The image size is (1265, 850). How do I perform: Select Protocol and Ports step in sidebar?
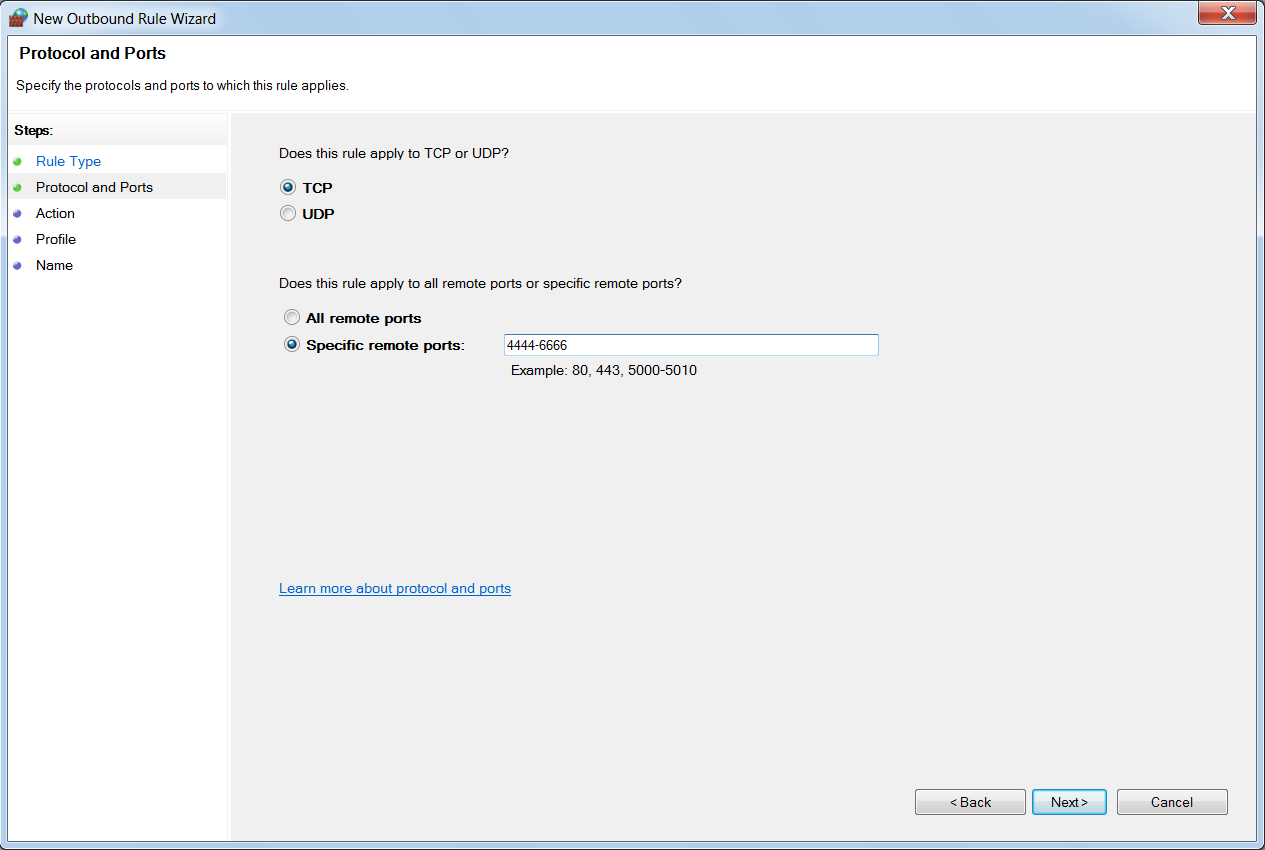point(94,187)
